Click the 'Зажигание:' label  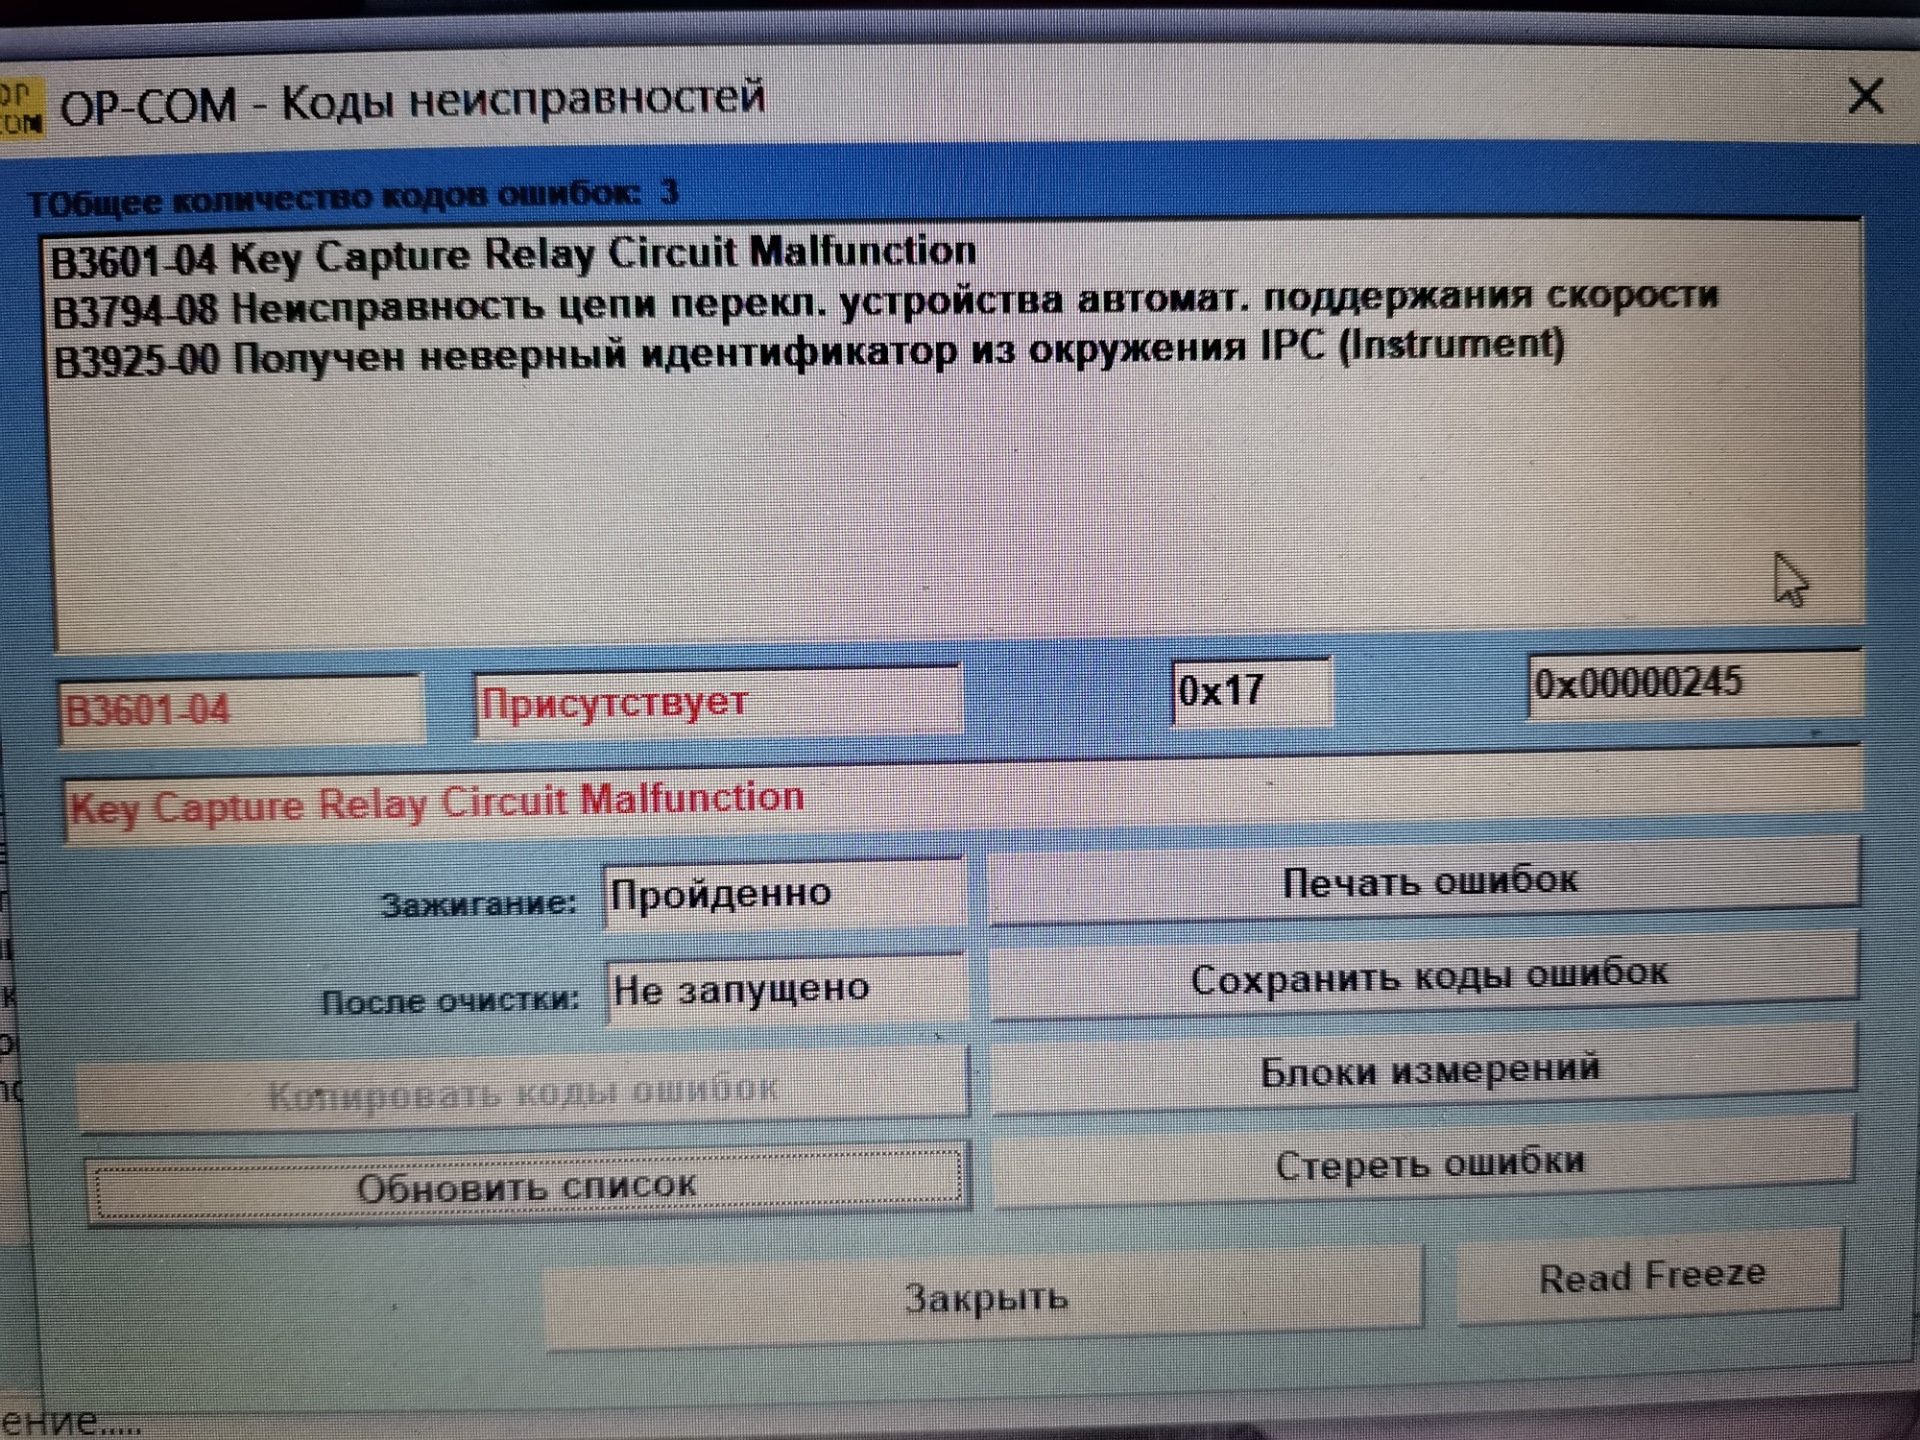478,904
